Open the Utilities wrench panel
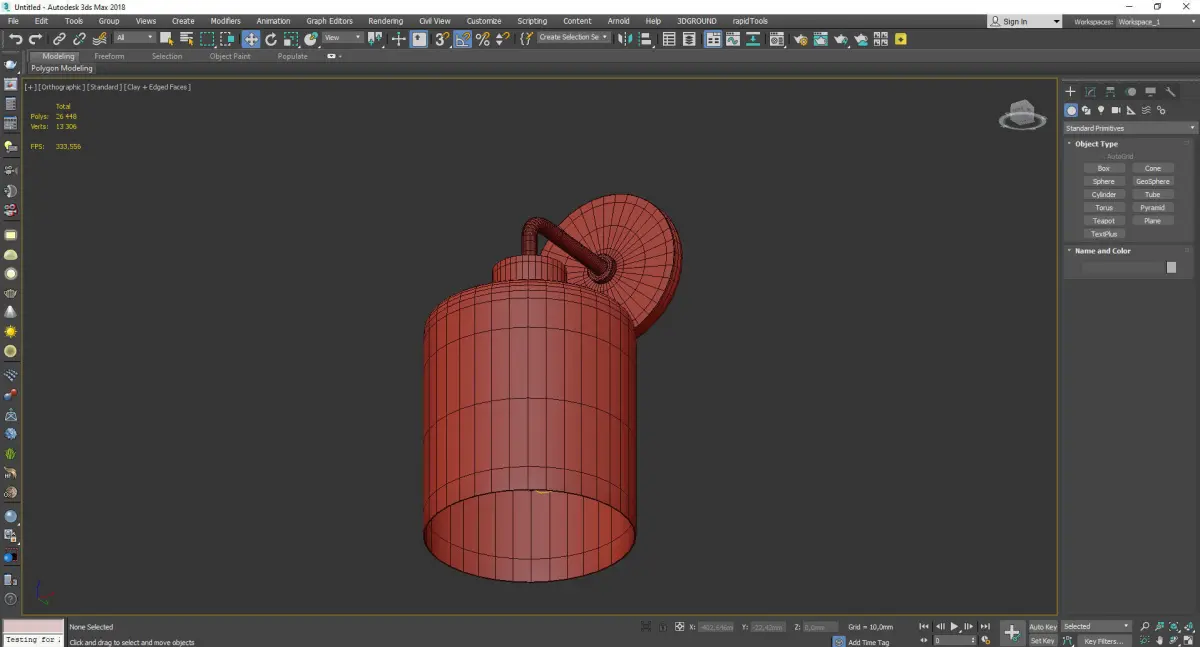This screenshot has width=1200, height=647. pyautogui.click(x=1171, y=92)
